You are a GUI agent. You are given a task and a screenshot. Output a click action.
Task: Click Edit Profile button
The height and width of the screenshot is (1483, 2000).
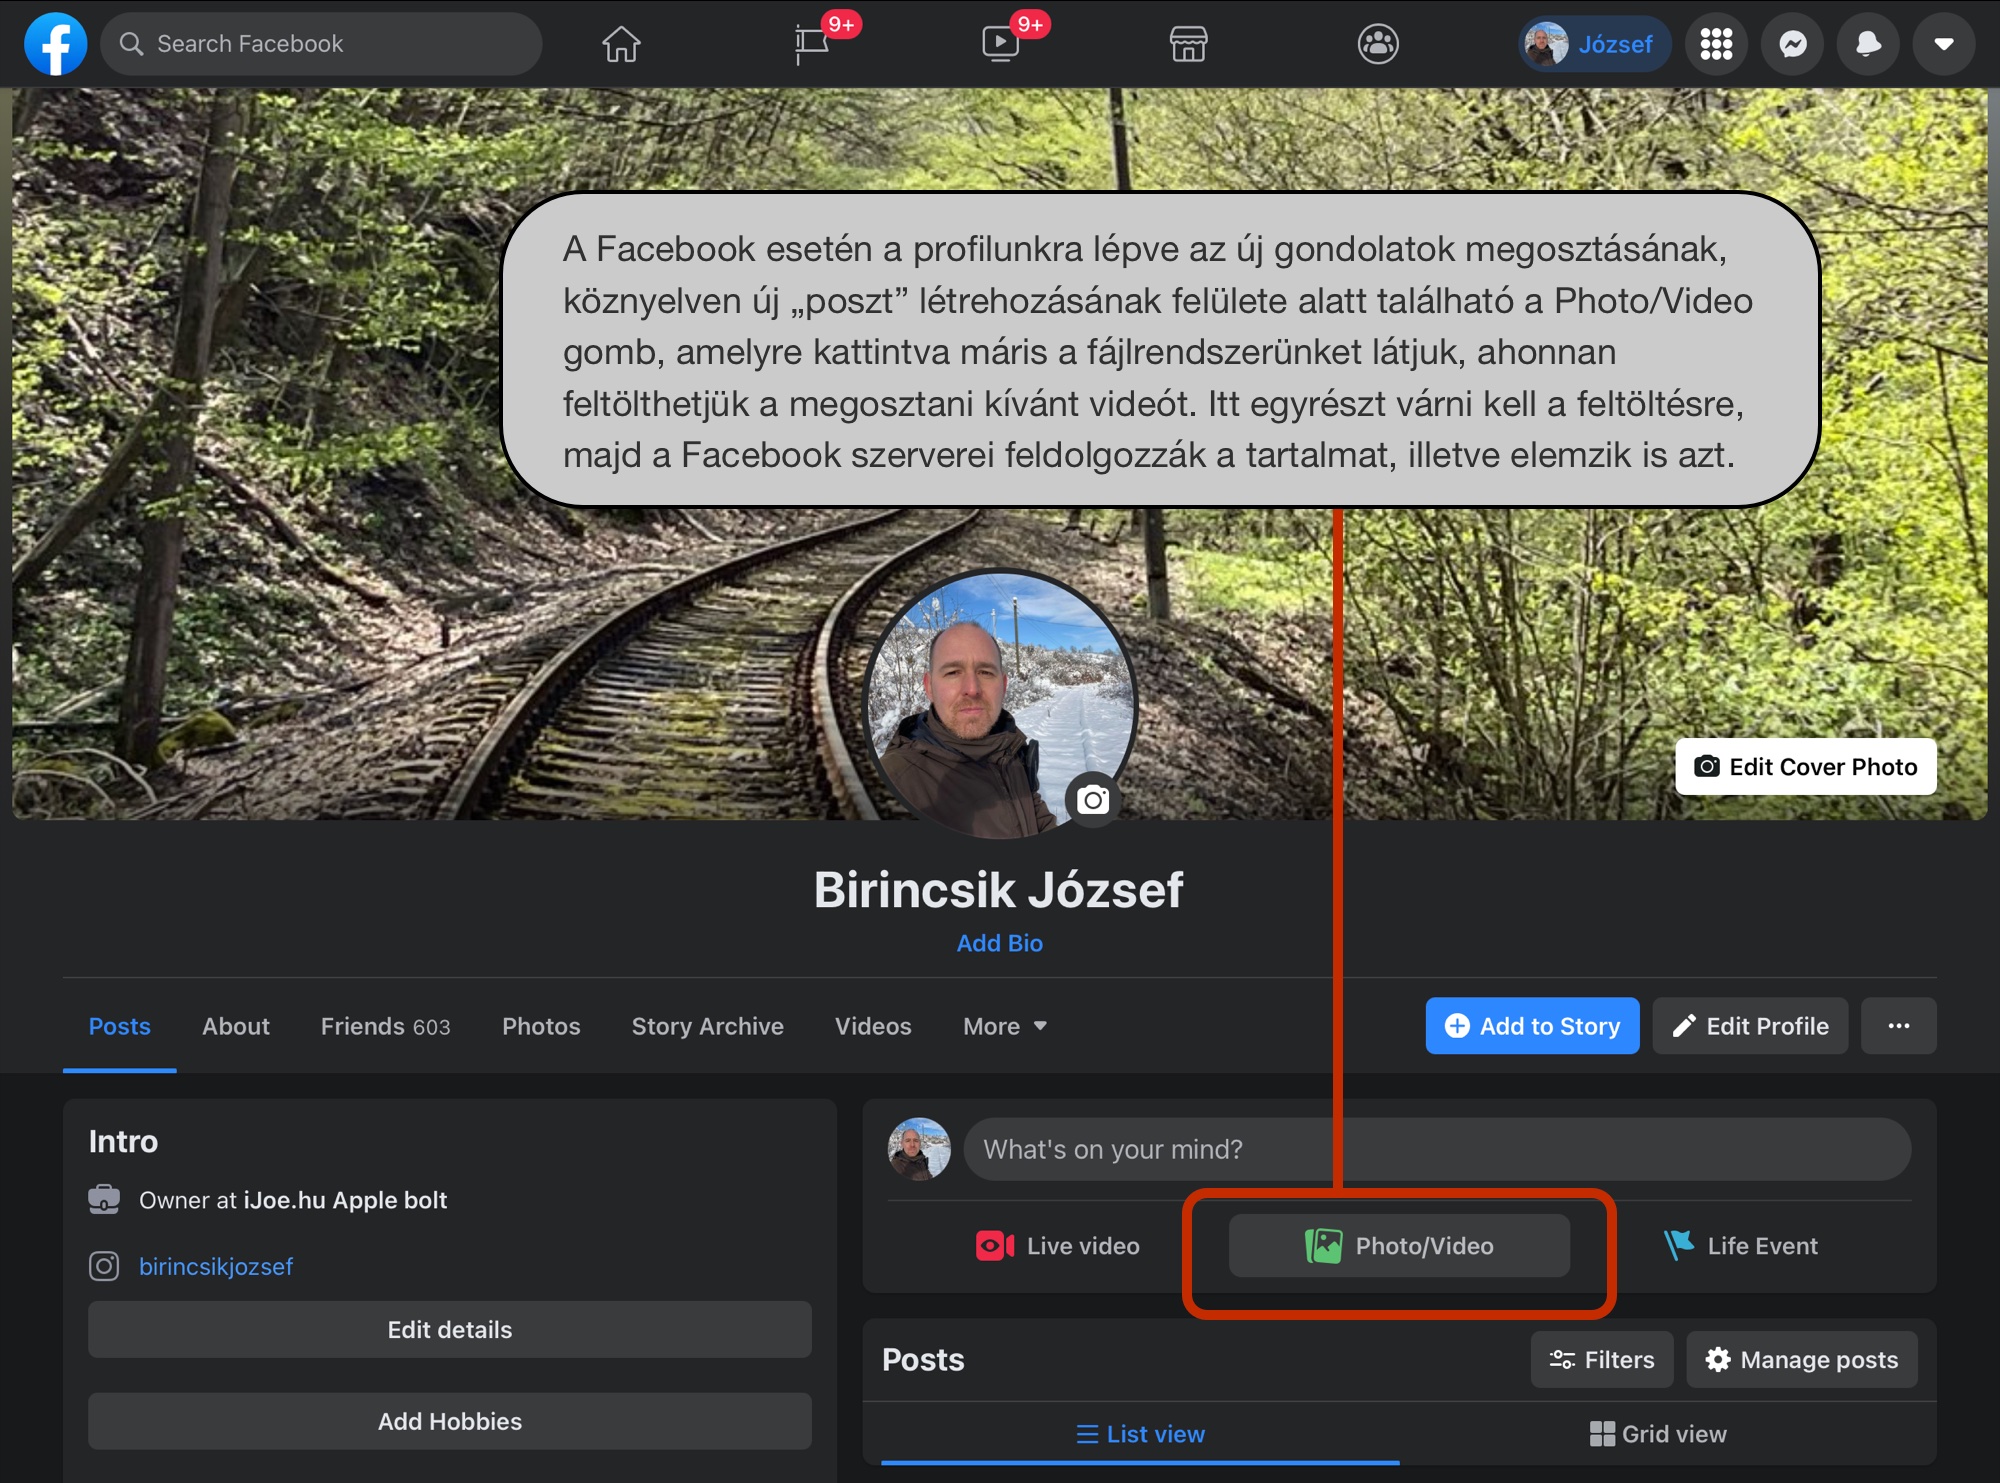(x=1750, y=1026)
